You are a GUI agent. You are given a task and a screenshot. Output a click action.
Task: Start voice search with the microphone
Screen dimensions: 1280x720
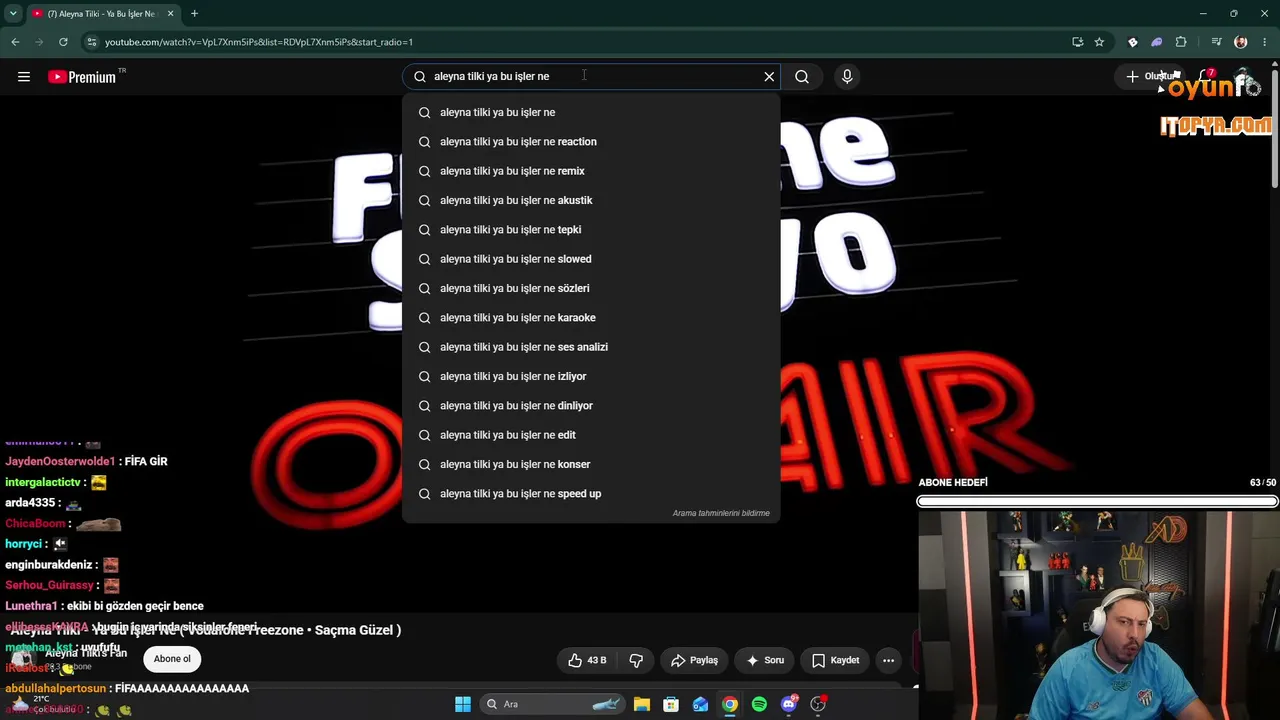pyautogui.click(x=847, y=77)
